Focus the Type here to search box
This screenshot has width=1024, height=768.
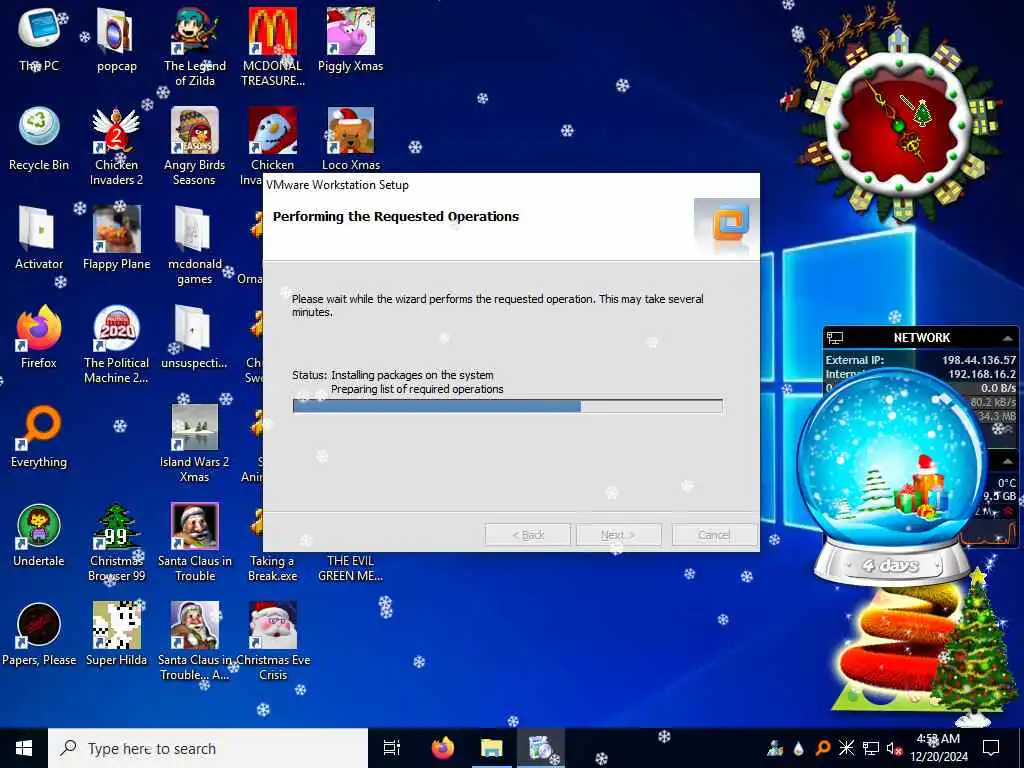click(x=208, y=748)
